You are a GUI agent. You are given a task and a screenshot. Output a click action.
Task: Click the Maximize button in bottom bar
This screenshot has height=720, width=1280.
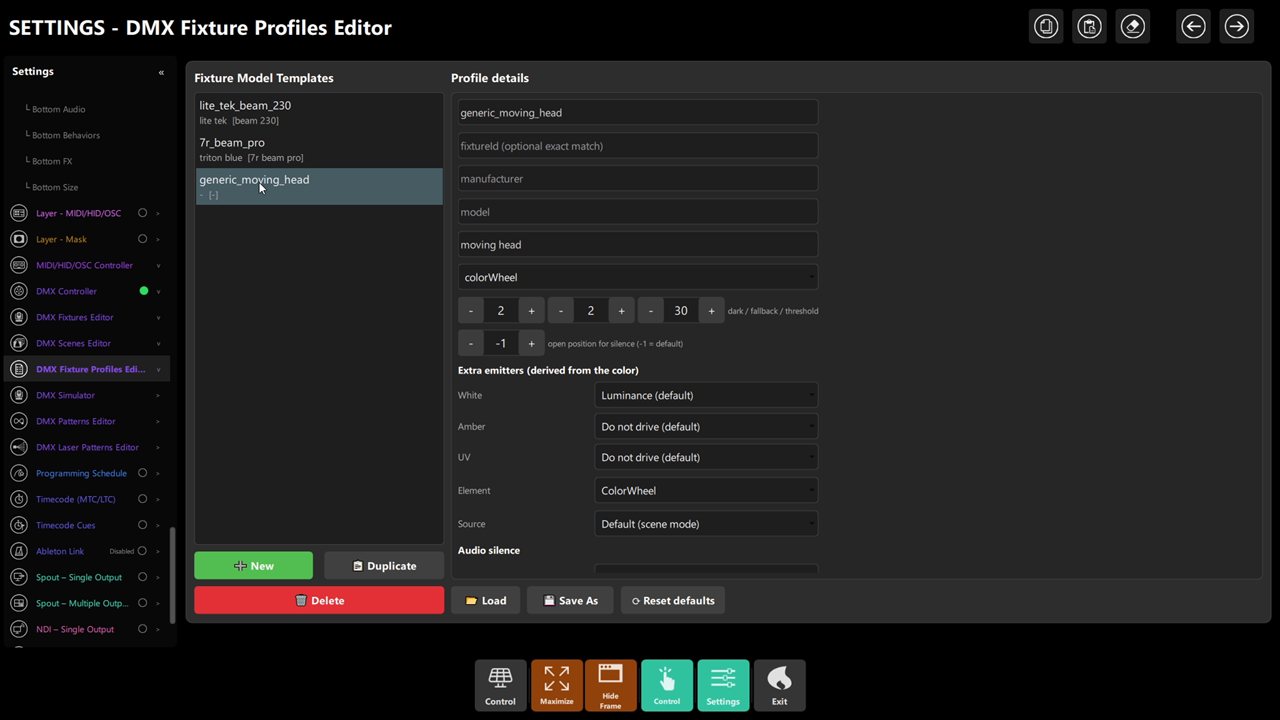[x=557, y=686]
